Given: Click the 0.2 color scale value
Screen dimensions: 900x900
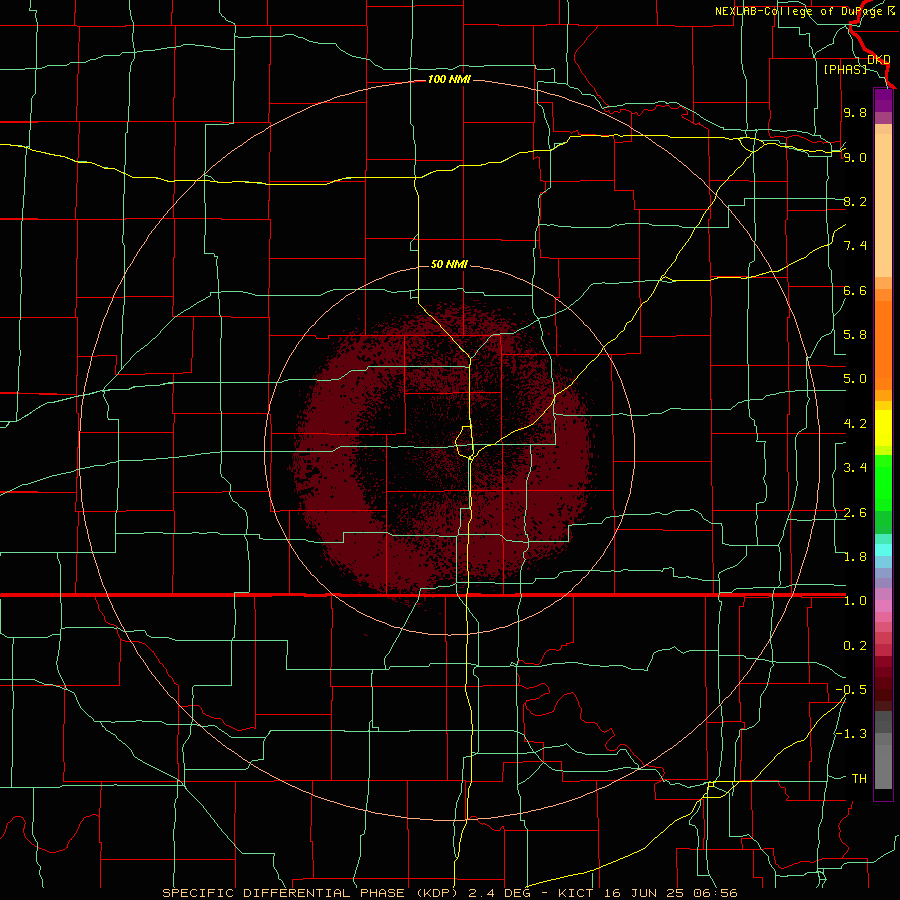Looking at the screenshot, I should tap(855, 645).
